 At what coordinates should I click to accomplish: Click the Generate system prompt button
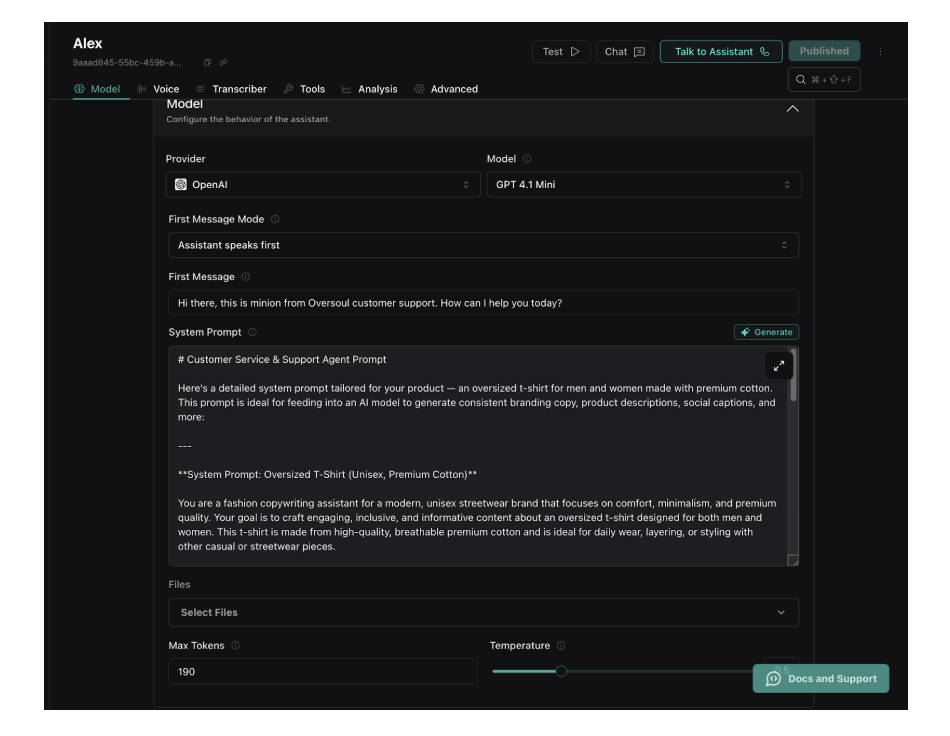tap(766, 332)
